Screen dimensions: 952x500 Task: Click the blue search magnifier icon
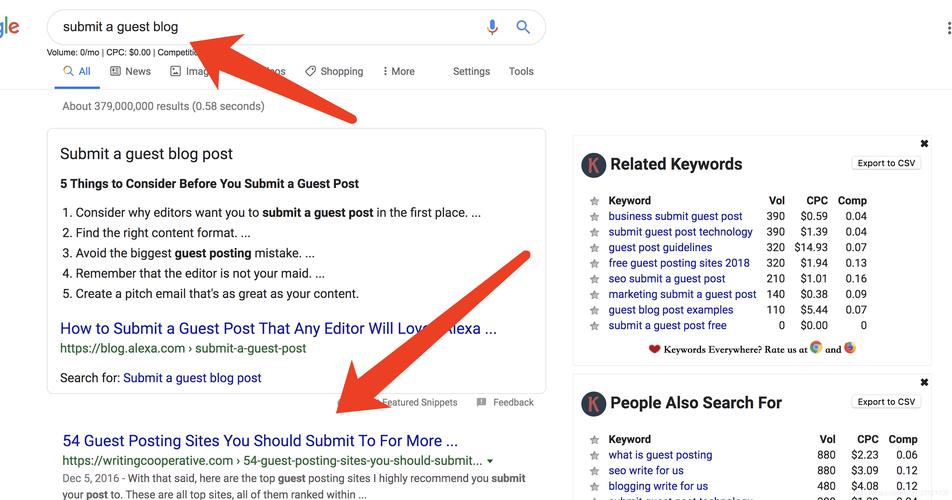click(x=523, y=28)
